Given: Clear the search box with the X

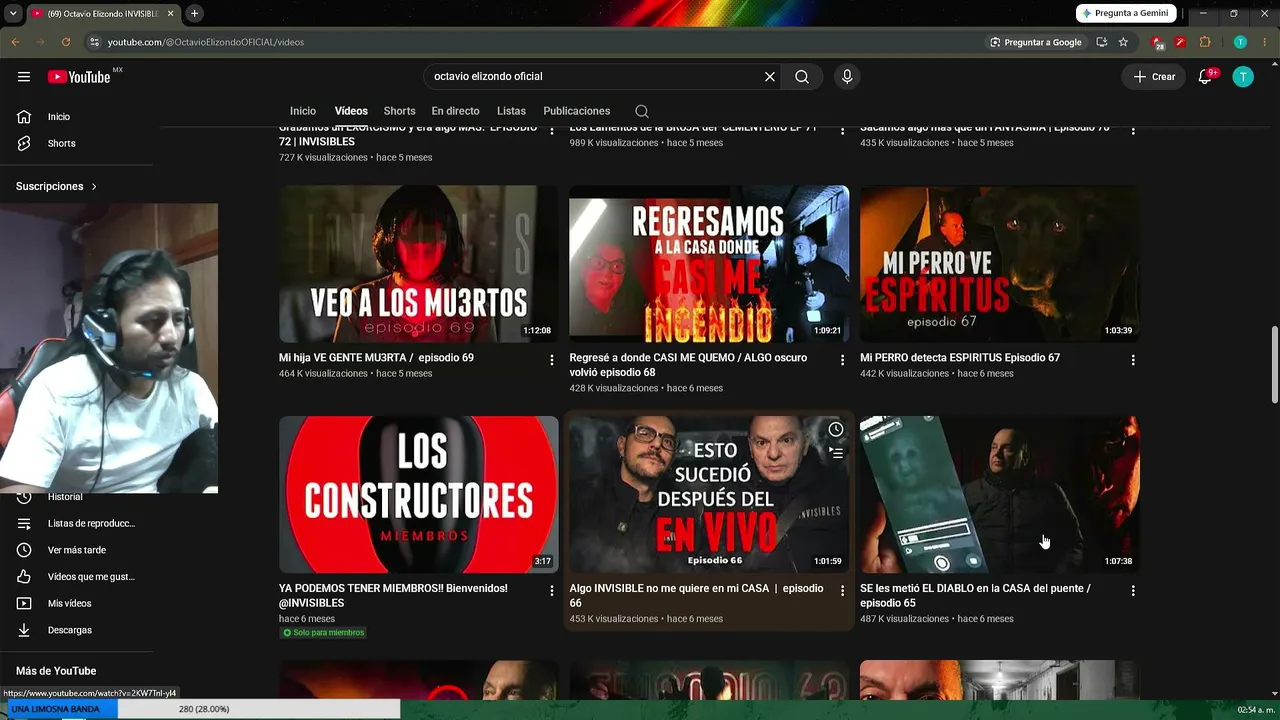Looking at the screenshot, I should pos(770,77).
